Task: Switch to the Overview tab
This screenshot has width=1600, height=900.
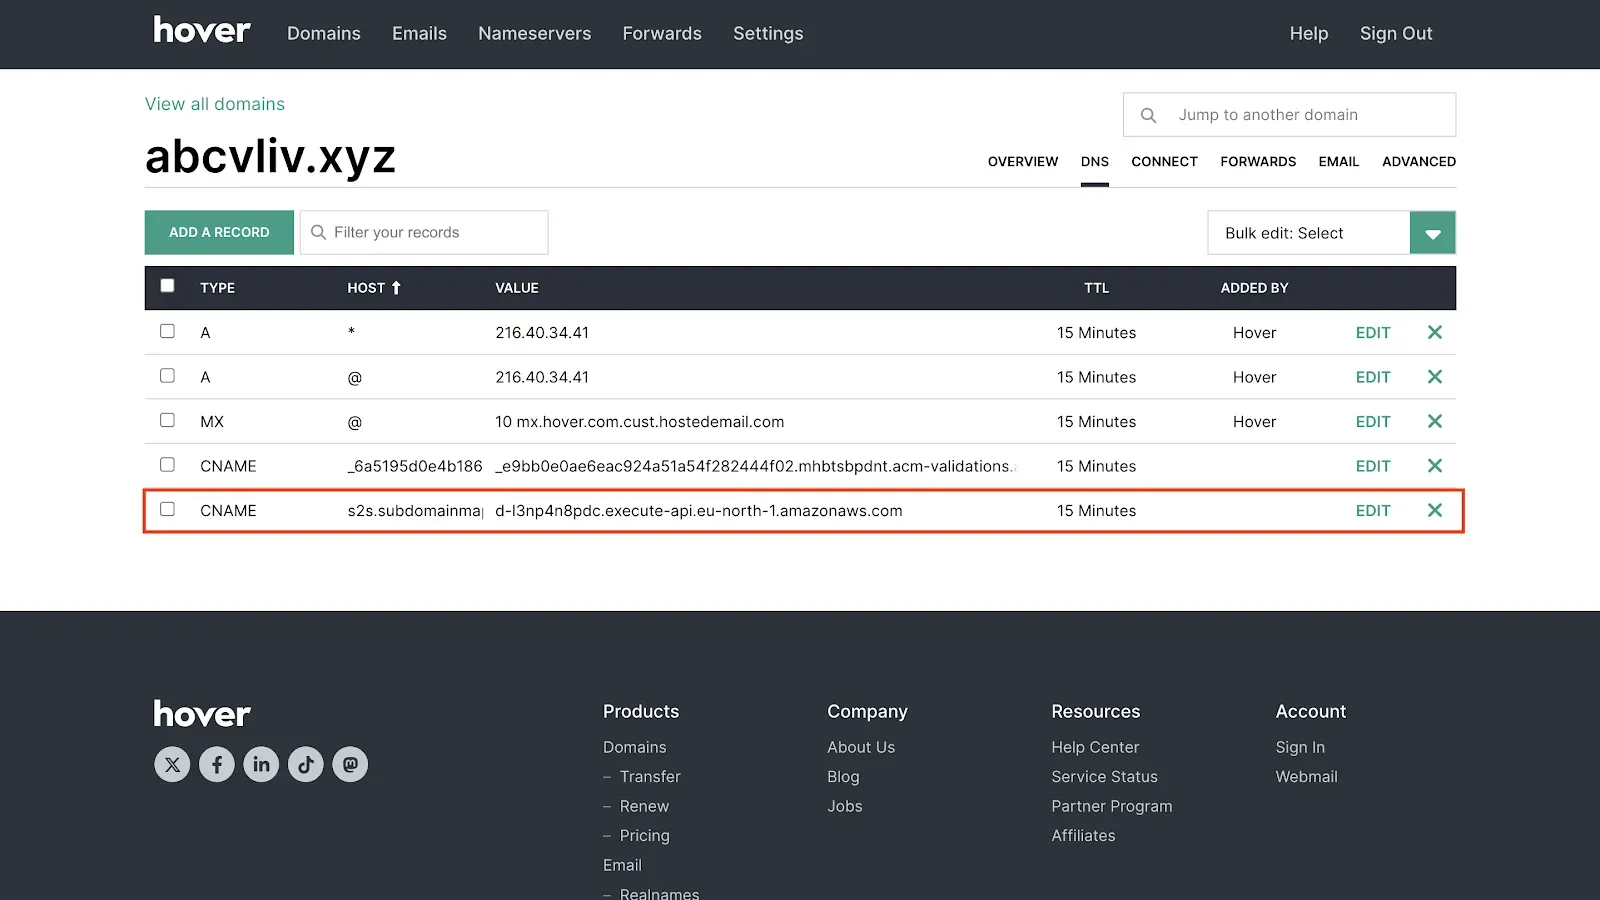Action: point(1023,162)
